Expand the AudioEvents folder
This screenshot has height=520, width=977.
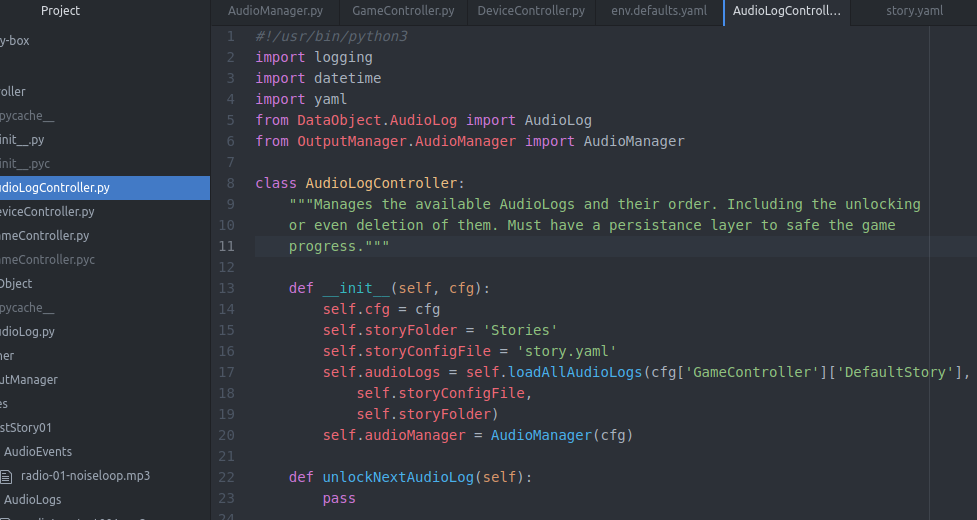point(38,451)
